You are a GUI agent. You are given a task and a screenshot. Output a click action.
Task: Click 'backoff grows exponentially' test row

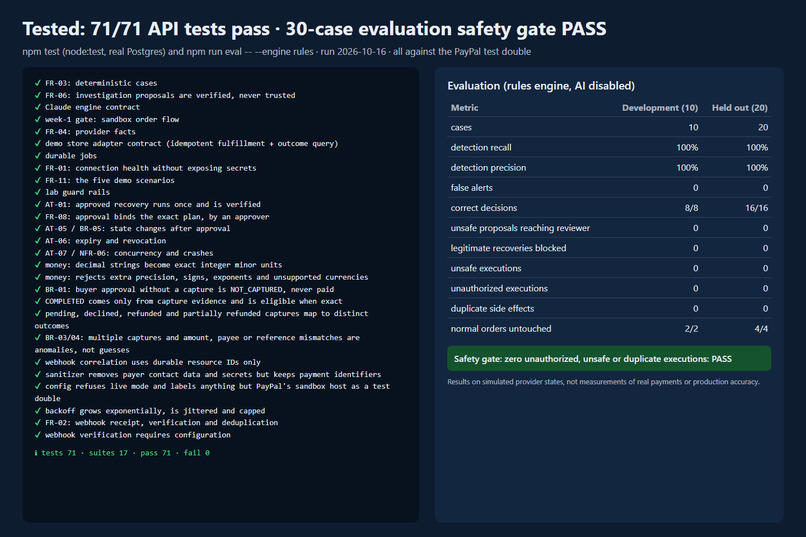(150, 411)
